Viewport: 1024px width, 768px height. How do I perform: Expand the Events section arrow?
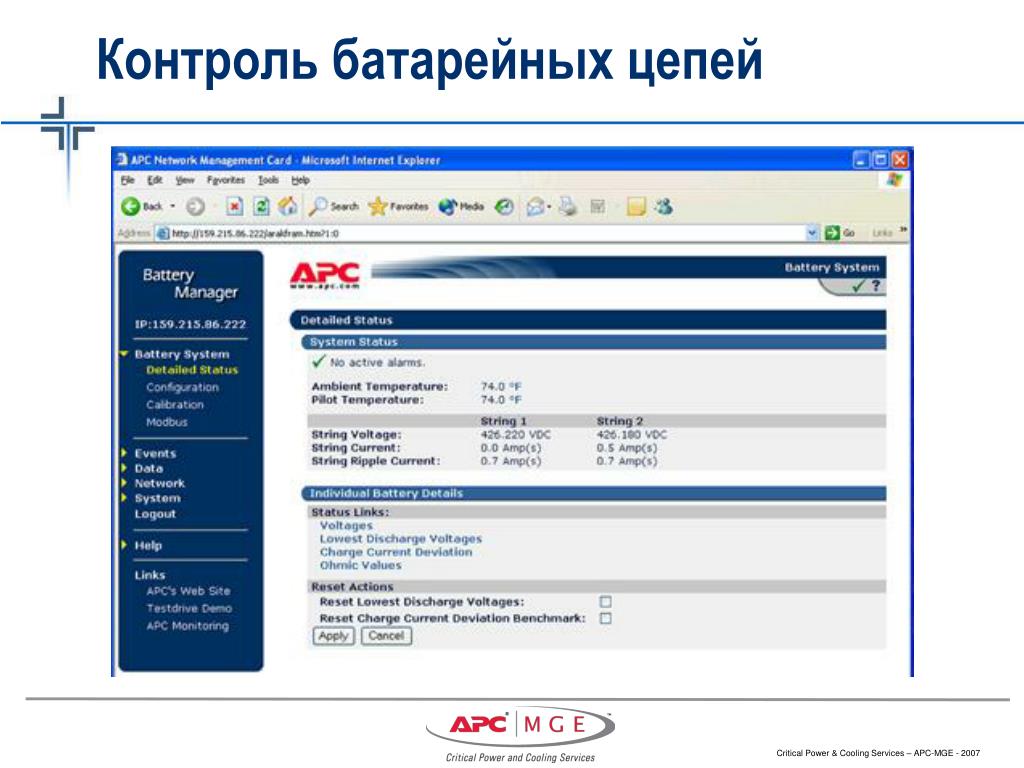[x=123, y=453]
